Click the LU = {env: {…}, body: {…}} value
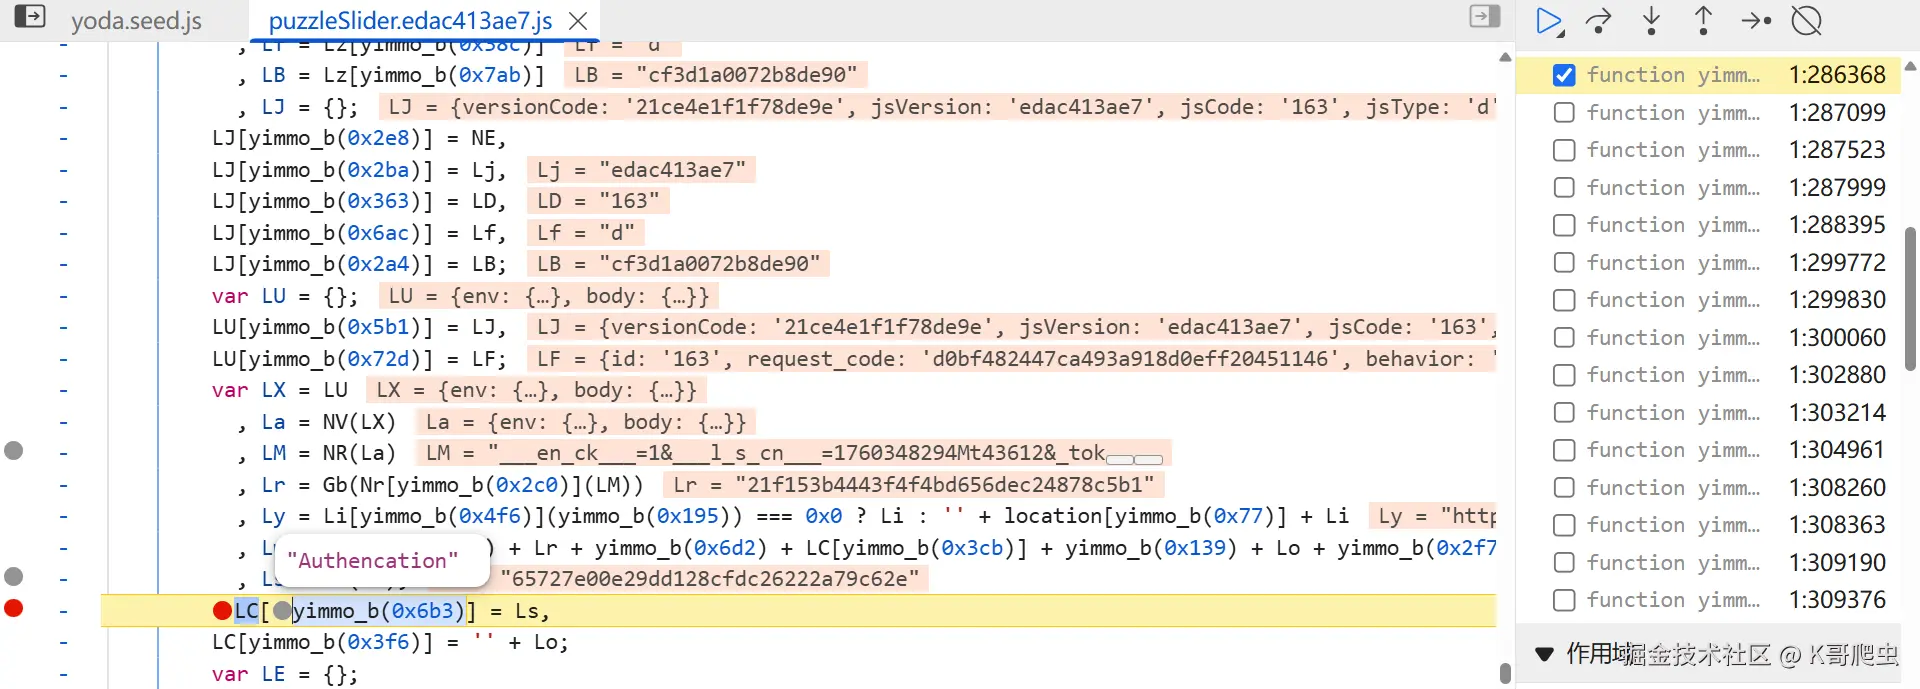1920x689 pixels. pos(549,296)
